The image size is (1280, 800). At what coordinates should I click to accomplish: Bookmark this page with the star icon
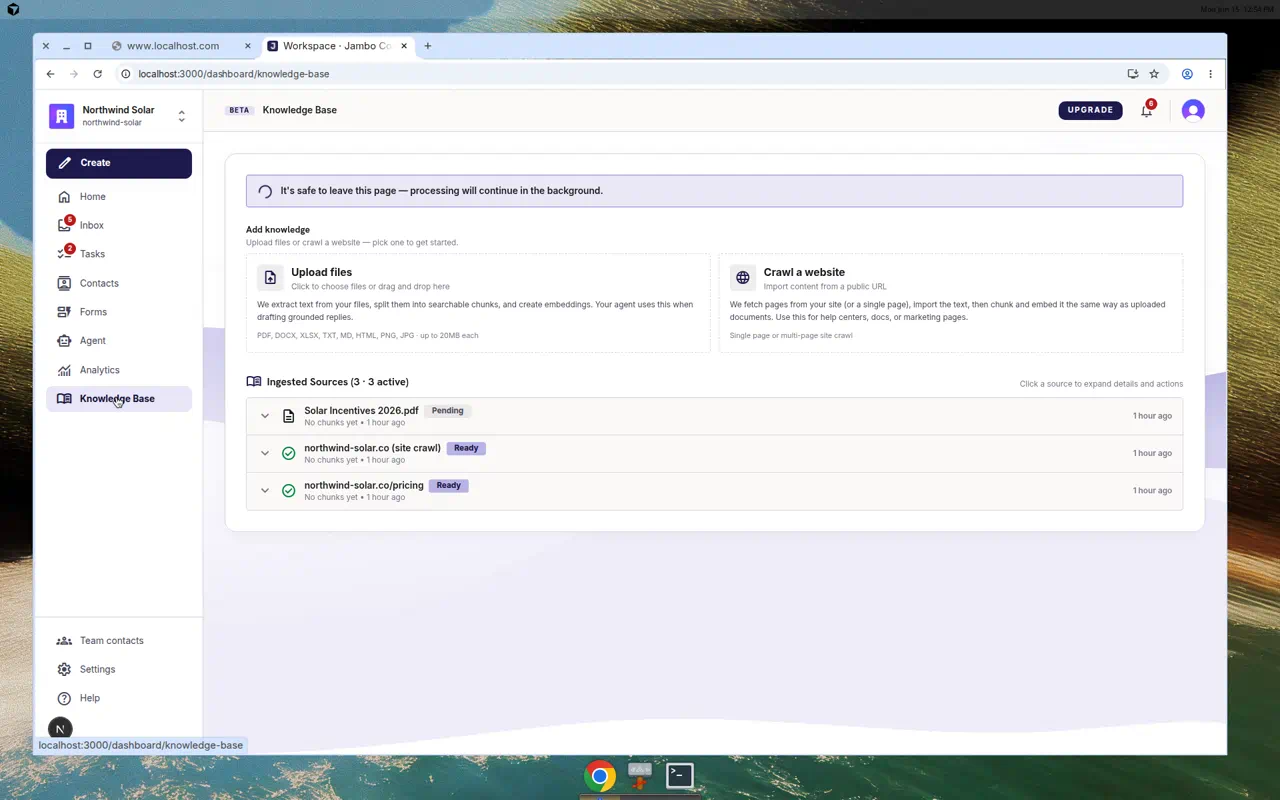1154,74
